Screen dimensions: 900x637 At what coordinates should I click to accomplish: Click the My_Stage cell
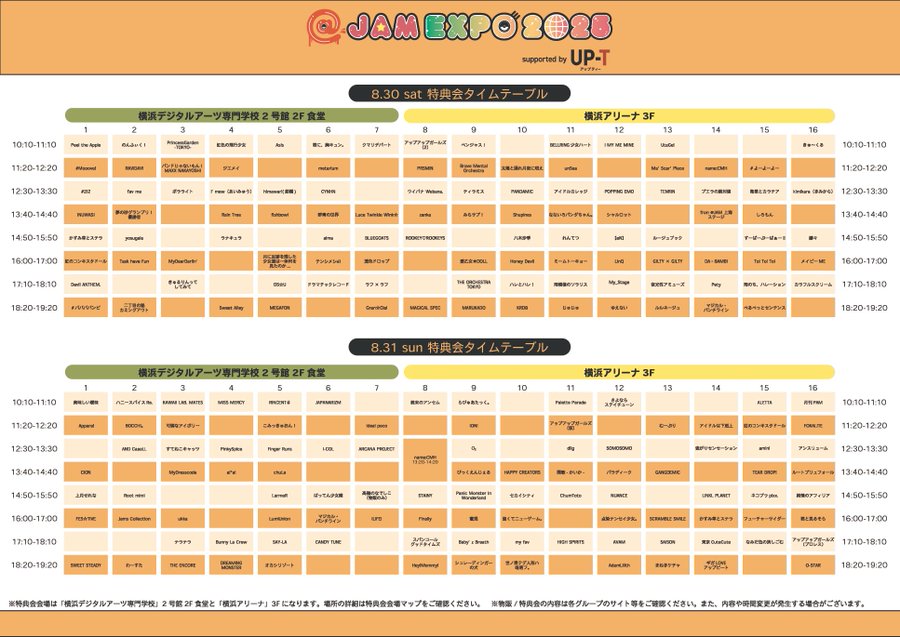pyautogui.click(x=619, y=284)
